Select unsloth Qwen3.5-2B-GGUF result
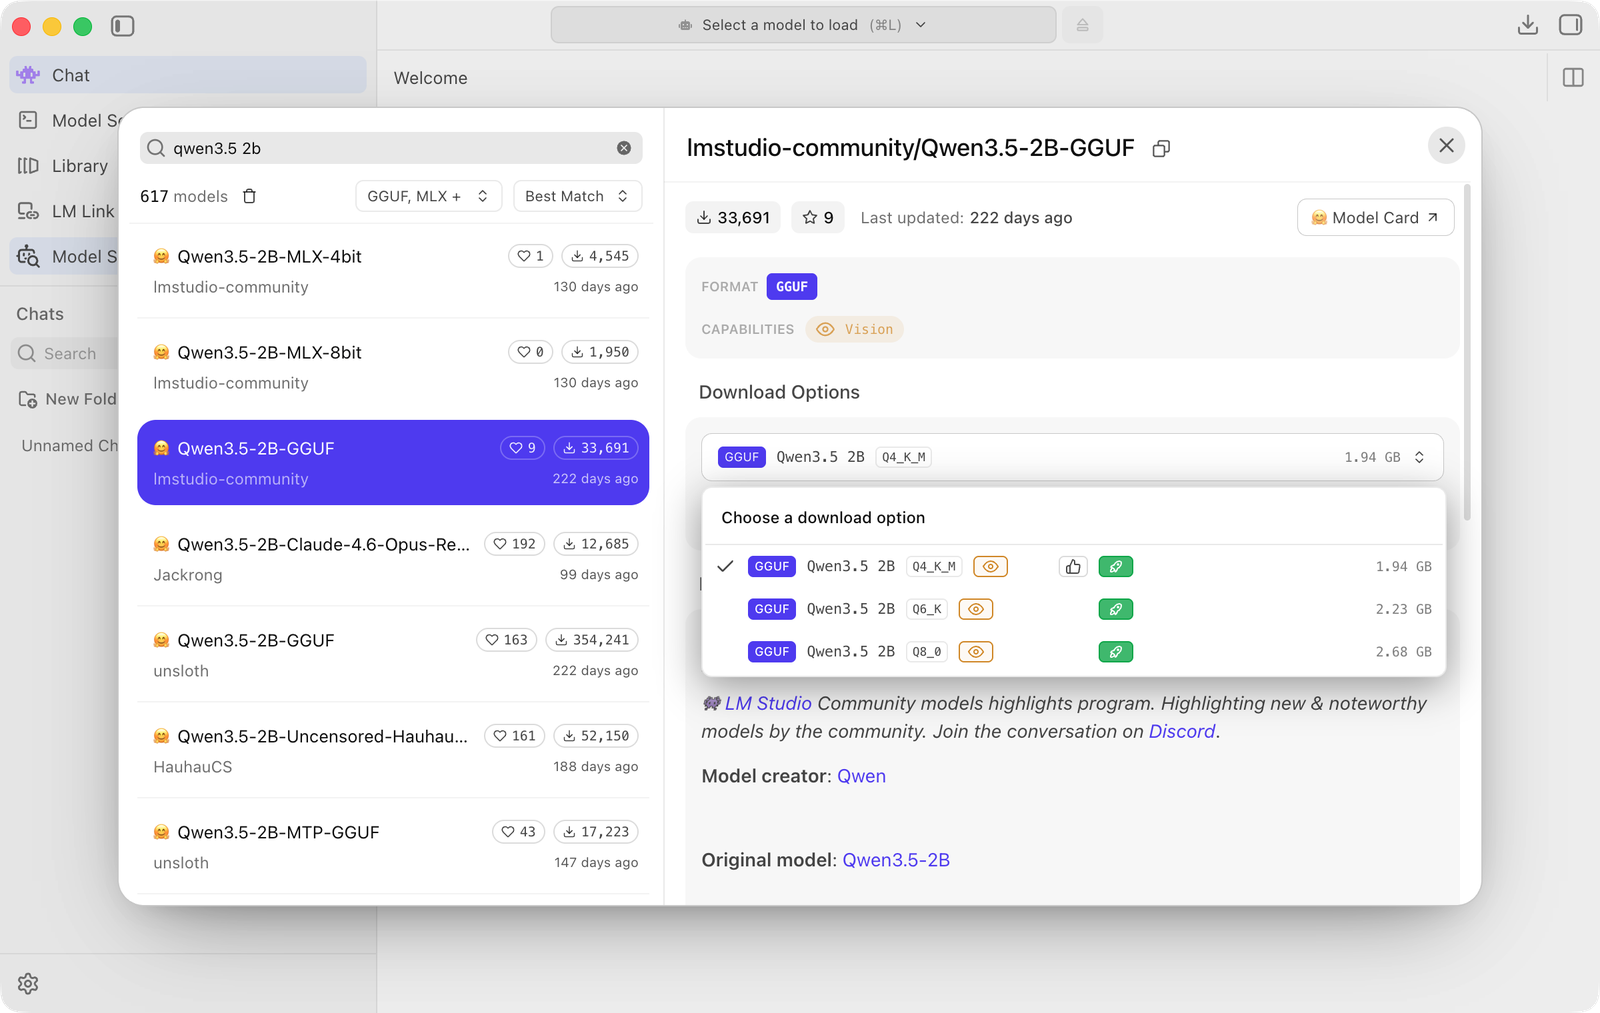This screenshot has width=1600, height=1013. (x=393, y=655)
